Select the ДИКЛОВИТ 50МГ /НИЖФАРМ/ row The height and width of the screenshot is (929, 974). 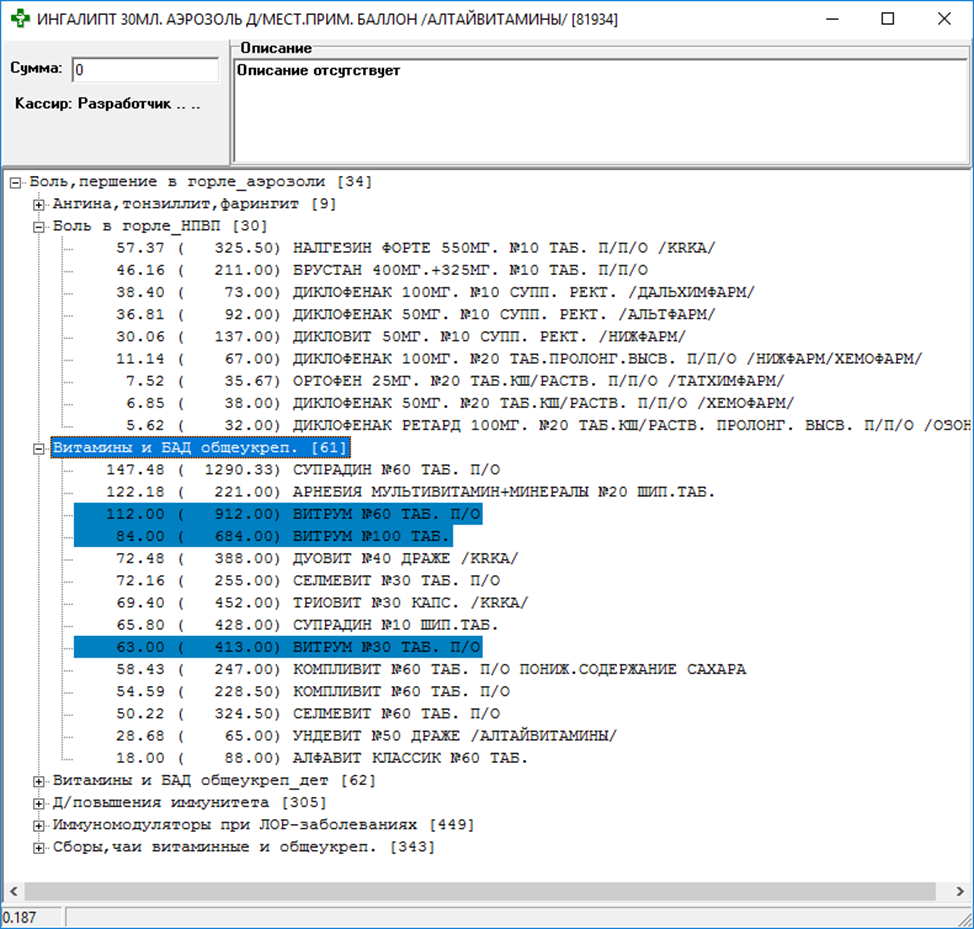[401, 337]
